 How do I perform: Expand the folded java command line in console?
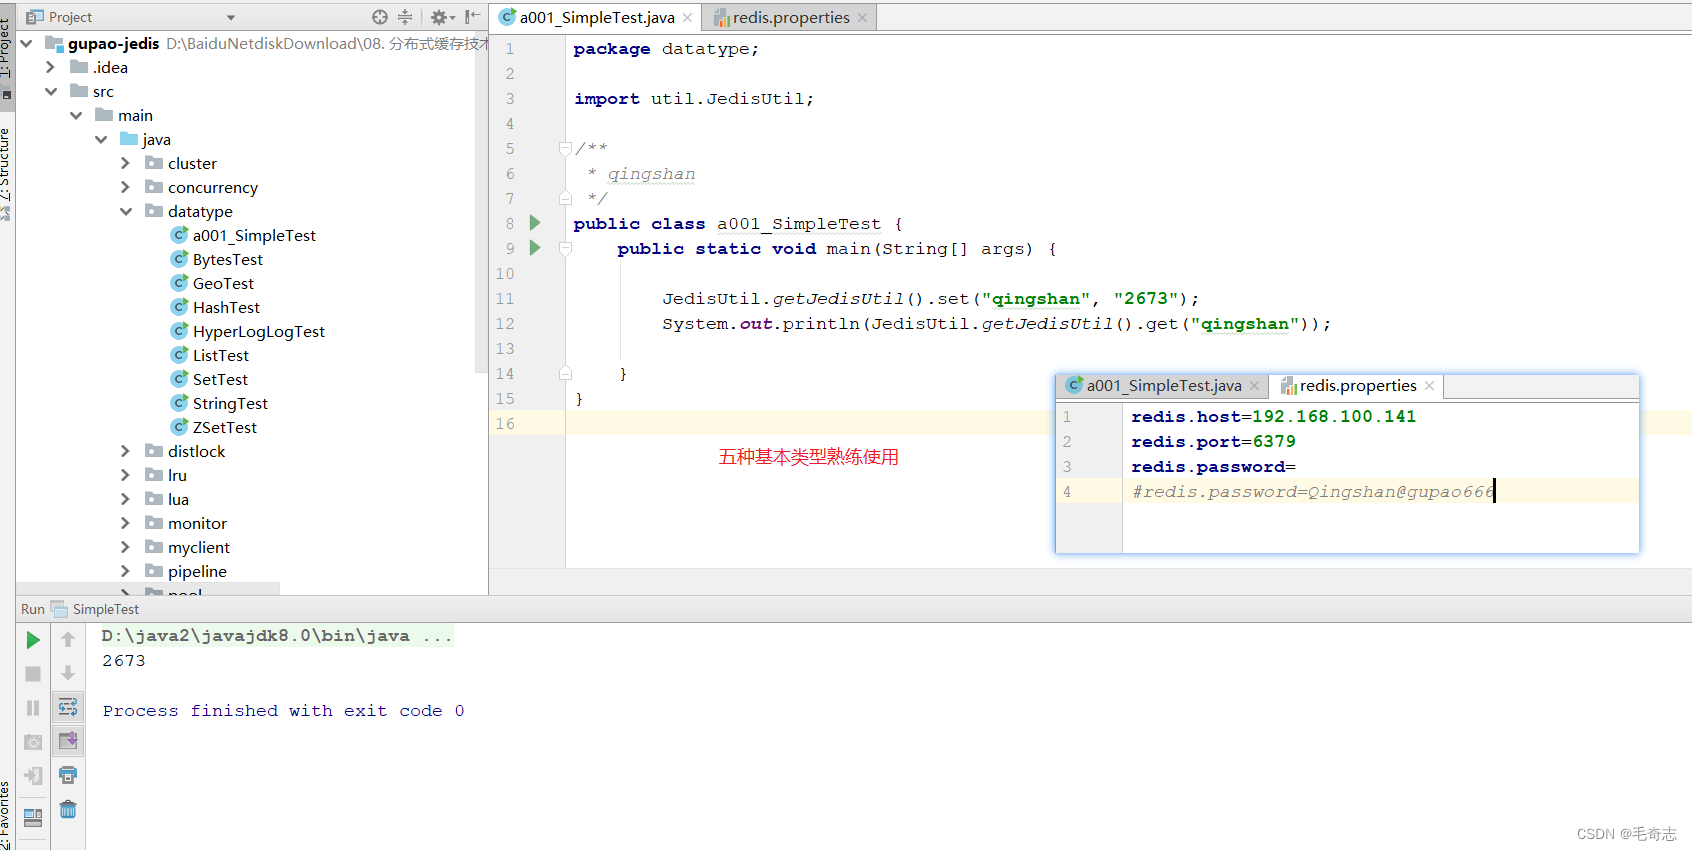[x=437, y=636]
